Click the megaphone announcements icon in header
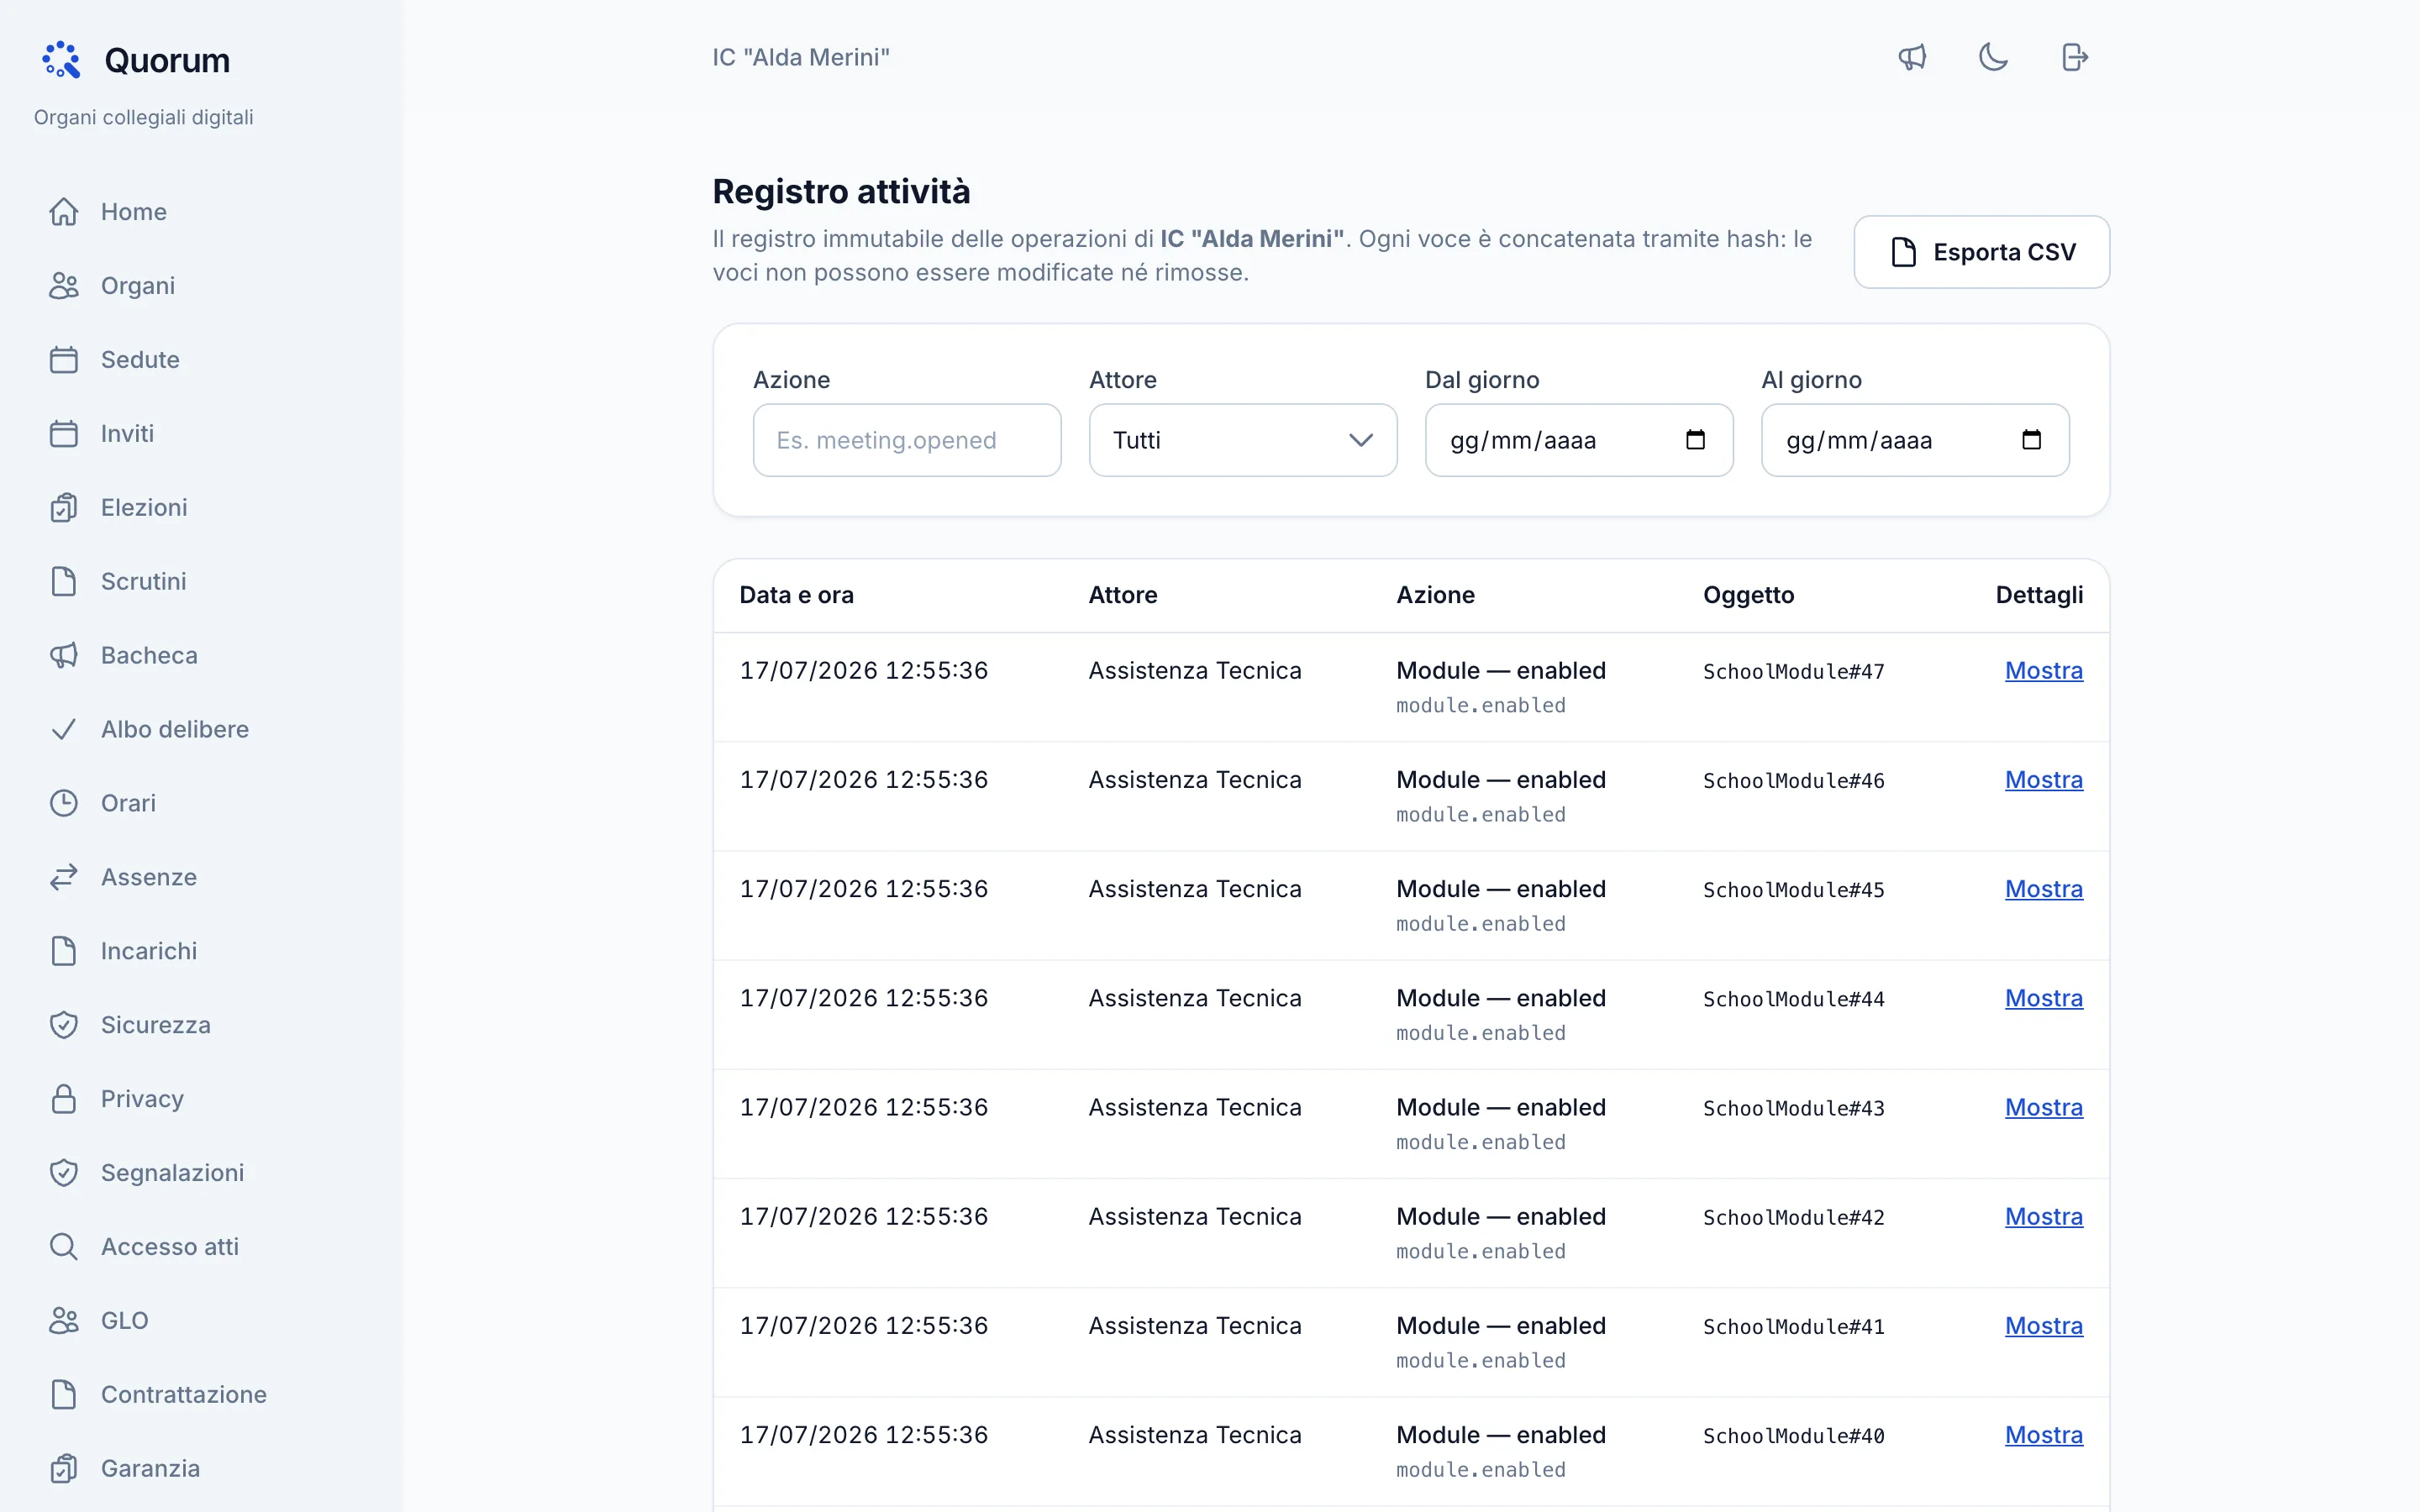 [1912, 57]
